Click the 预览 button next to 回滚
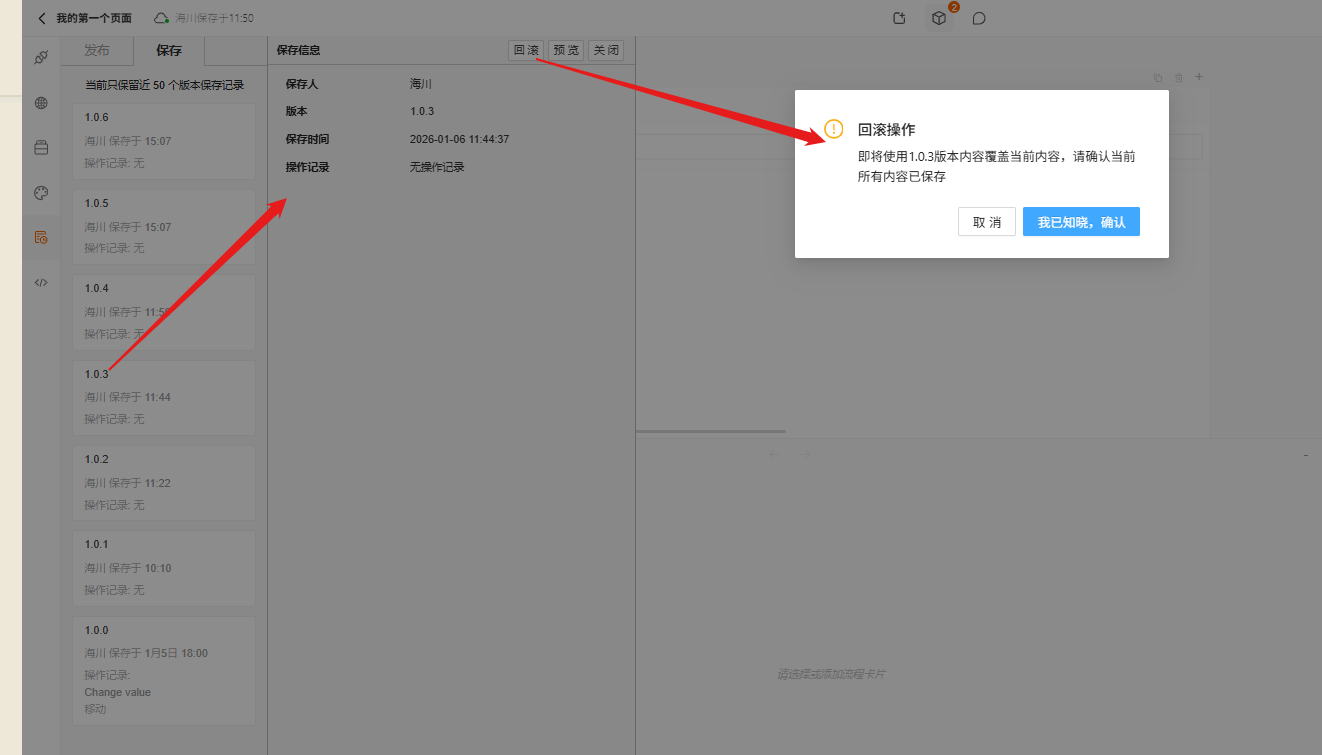This screenshot has width=1322, height=755. click(x=565, y=49)
